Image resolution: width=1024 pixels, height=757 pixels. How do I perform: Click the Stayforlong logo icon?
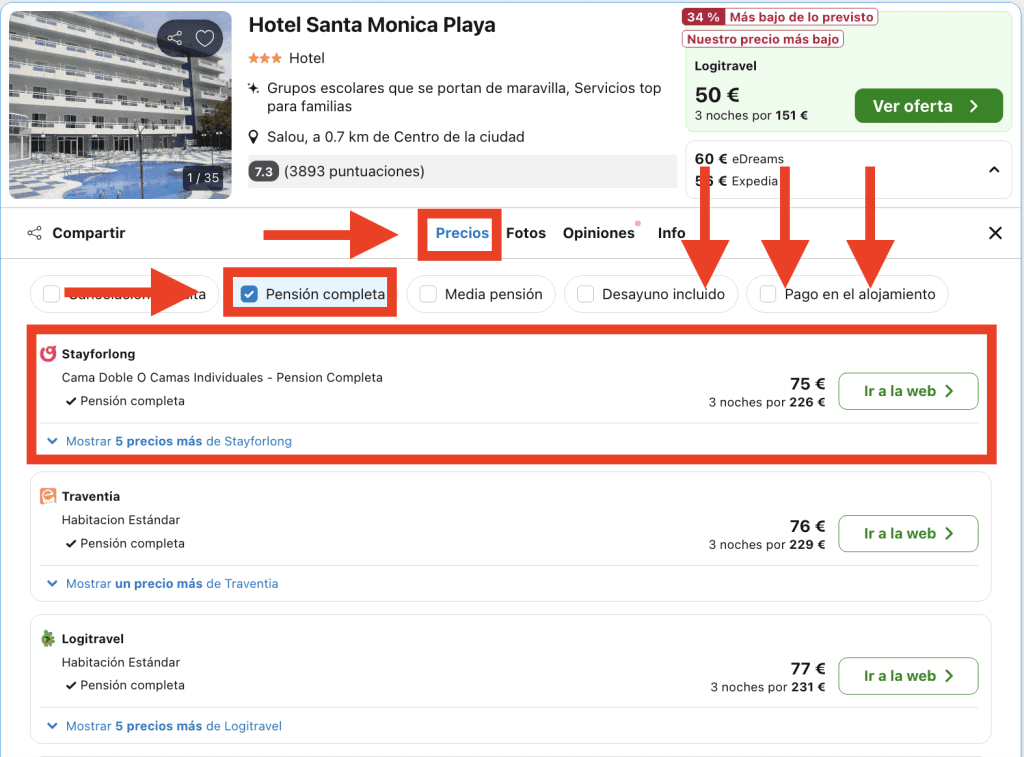click(x=48, y=354)
